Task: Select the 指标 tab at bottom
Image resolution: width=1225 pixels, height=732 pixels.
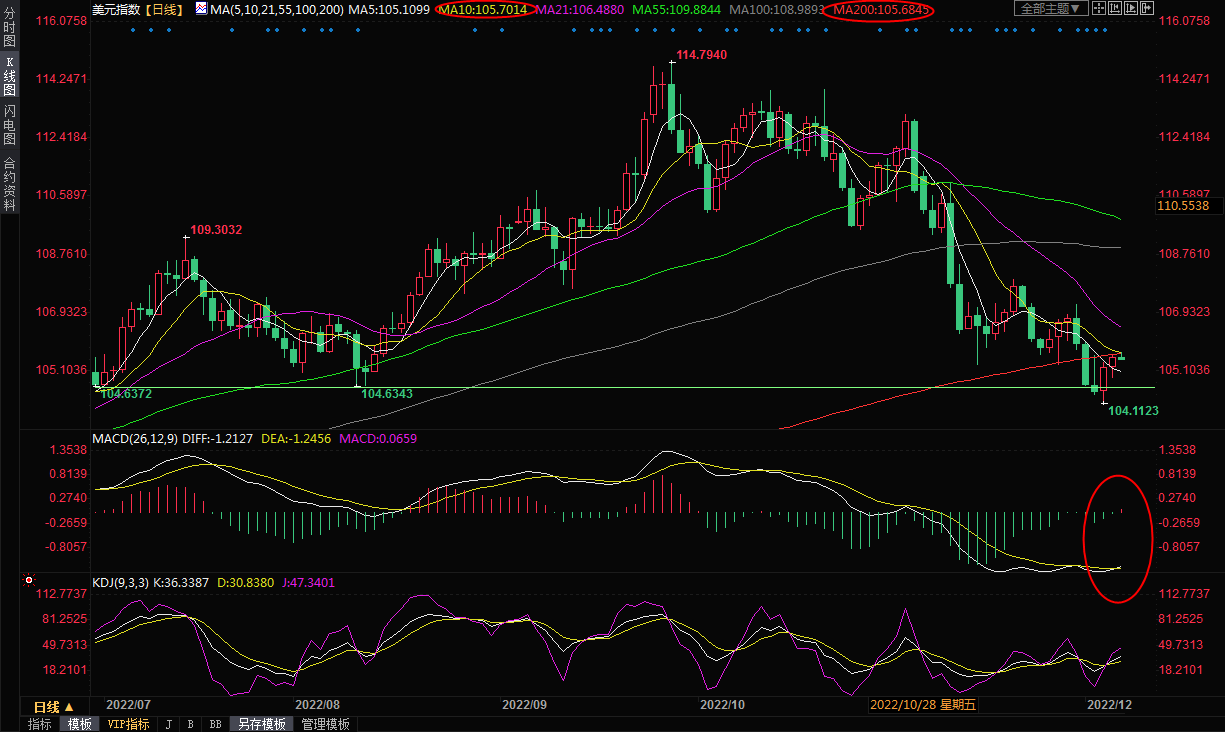Action: tap(40, 724)
